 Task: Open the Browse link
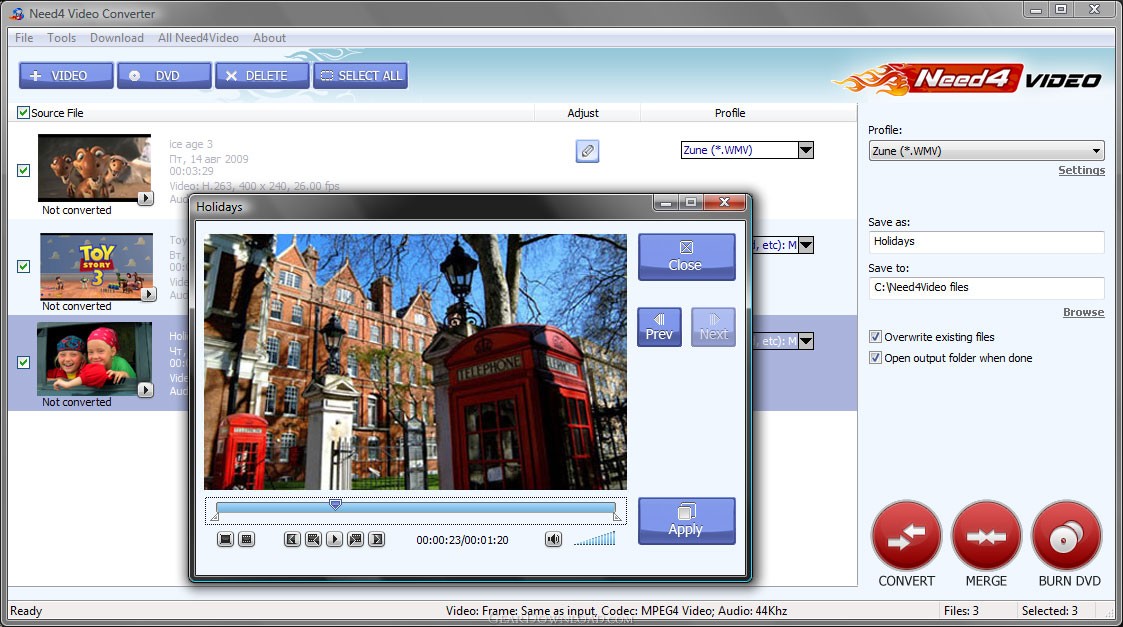point(1084,312)
